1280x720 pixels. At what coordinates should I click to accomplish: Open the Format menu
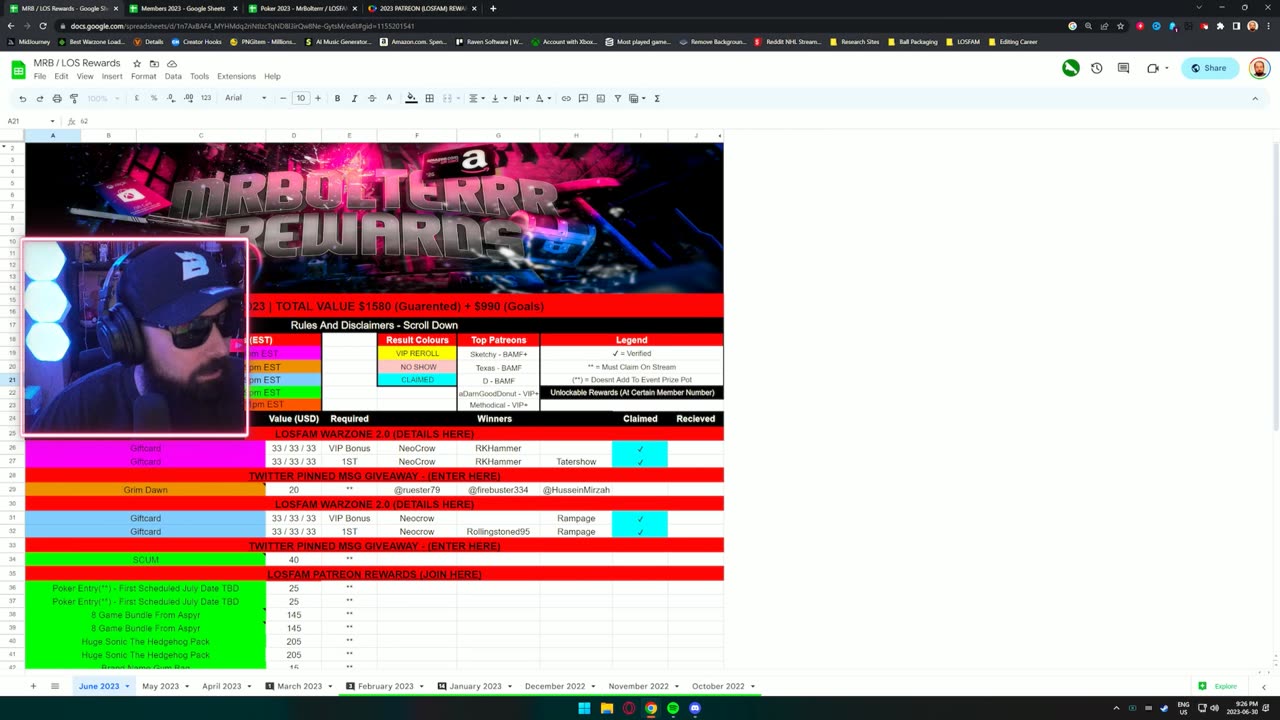point(143,76)
